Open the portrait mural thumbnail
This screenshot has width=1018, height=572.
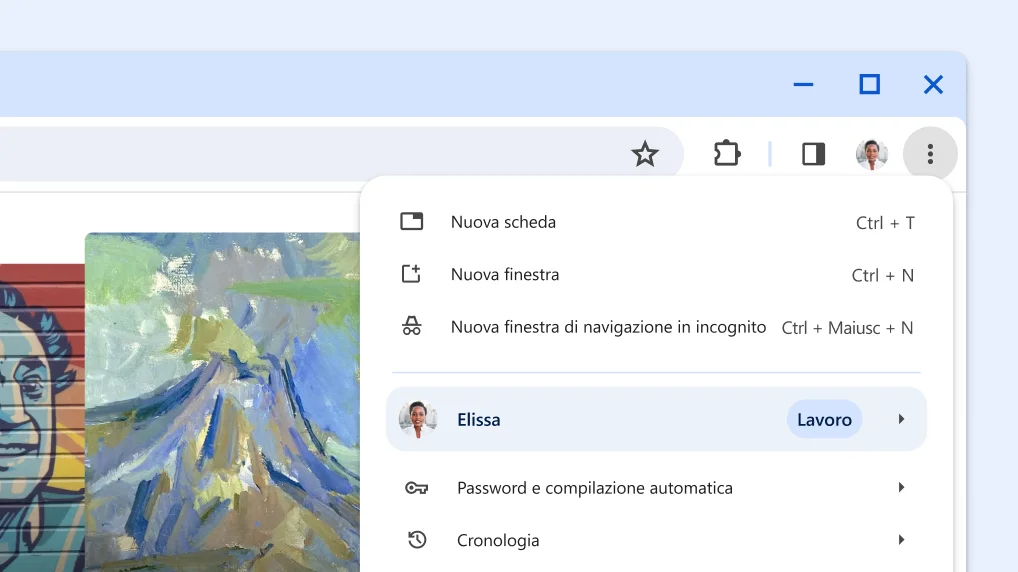(x=42, y=418)
